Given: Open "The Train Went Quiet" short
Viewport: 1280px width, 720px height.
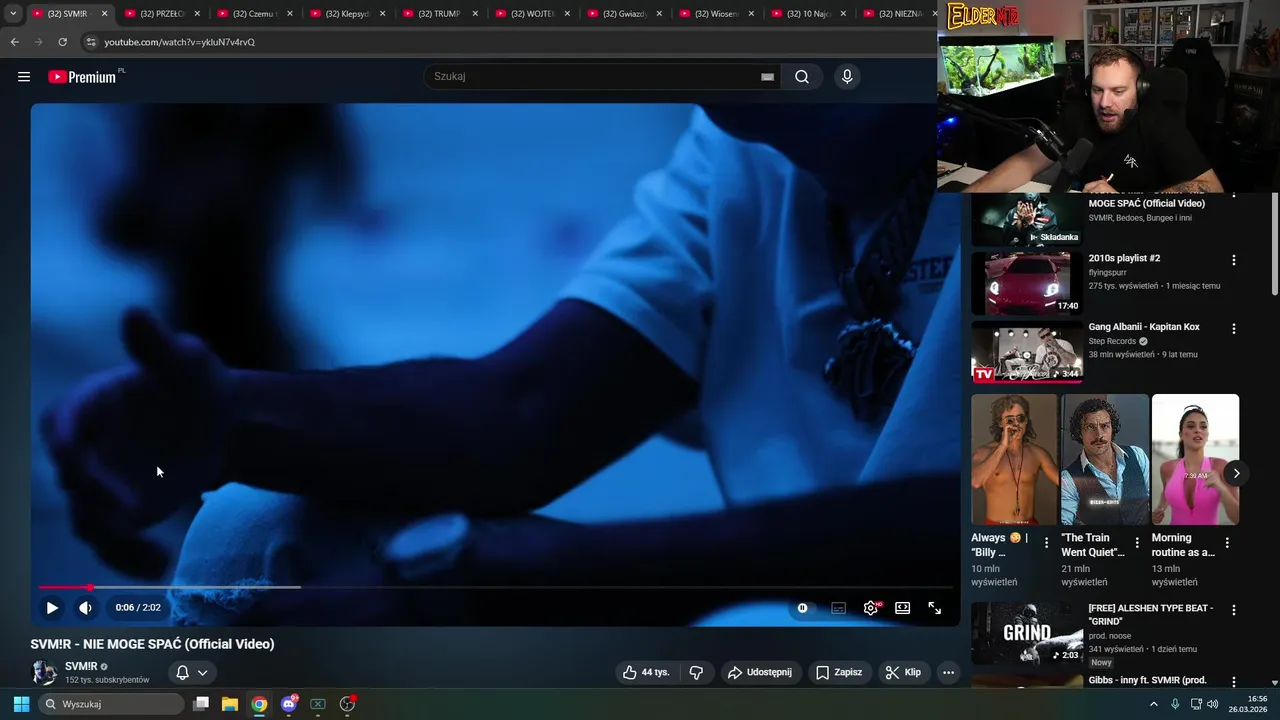Looking at the screenshot, I should coord(1105,459).
